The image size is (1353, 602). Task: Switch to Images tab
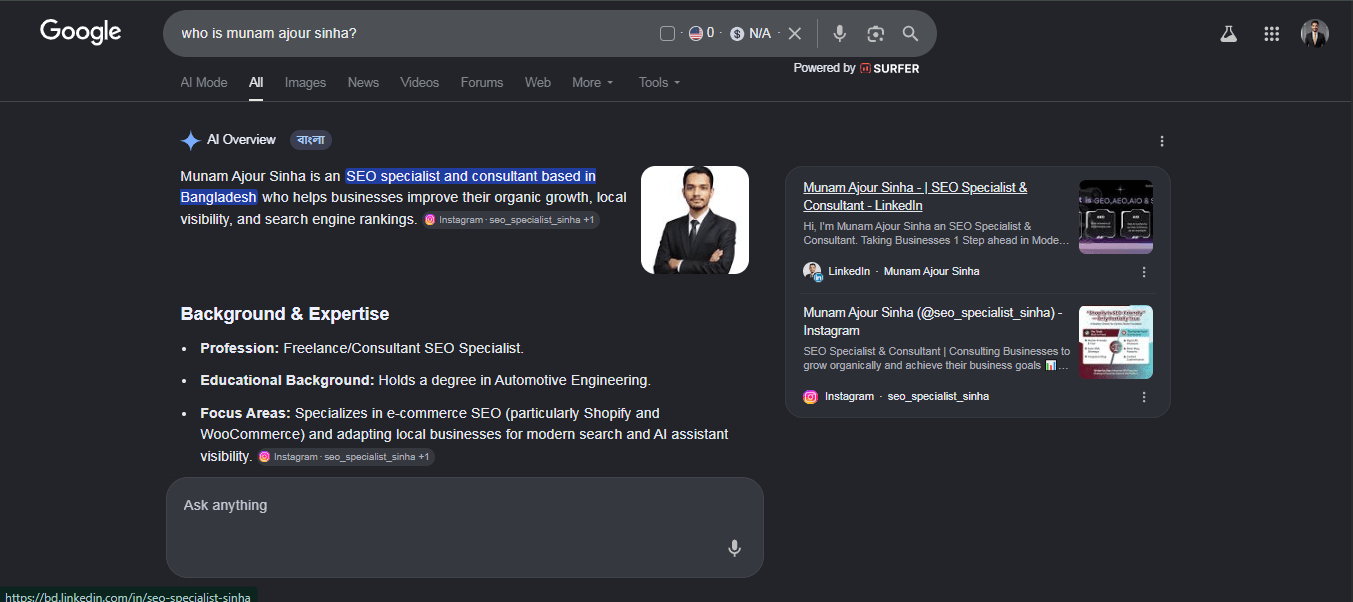point(306,82)
